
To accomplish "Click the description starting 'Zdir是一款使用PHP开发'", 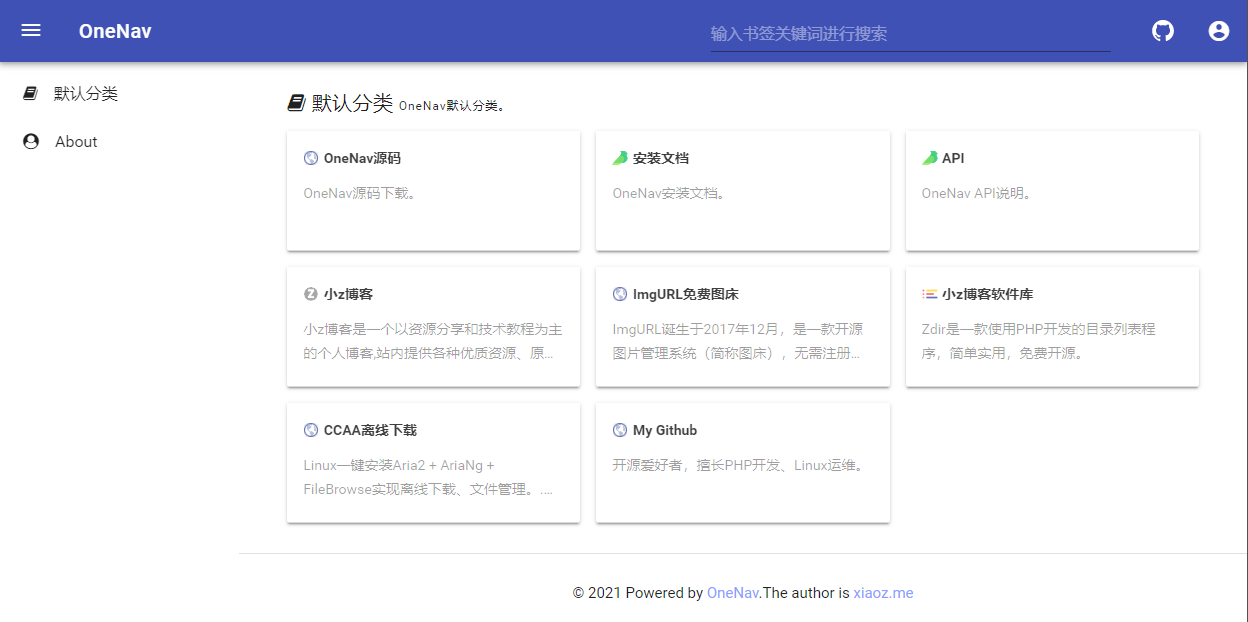I will (1039, 341).
